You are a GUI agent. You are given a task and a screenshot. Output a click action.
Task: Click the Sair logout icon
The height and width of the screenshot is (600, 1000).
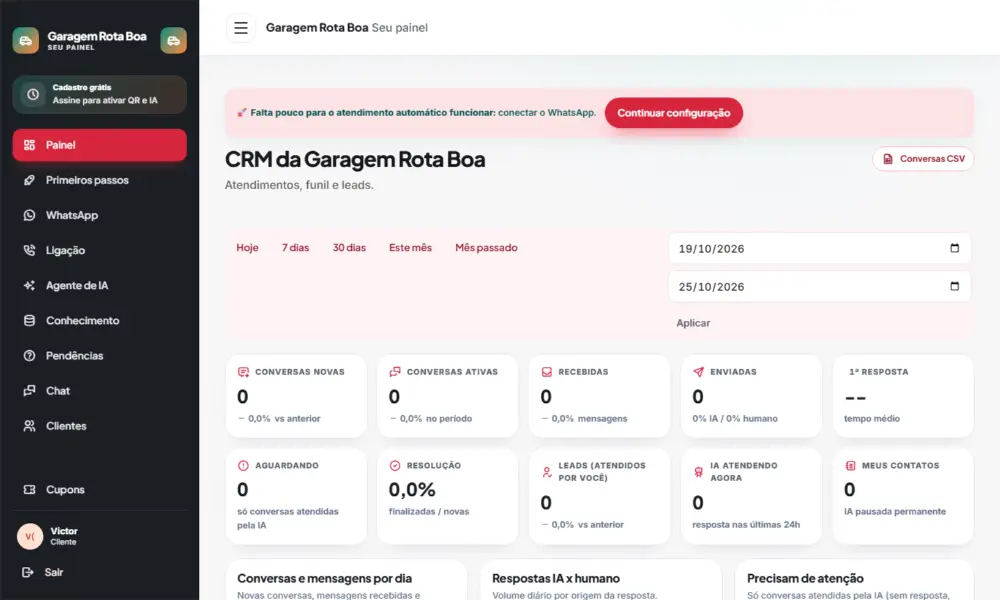pyautogui.click(x=27, y=572)
